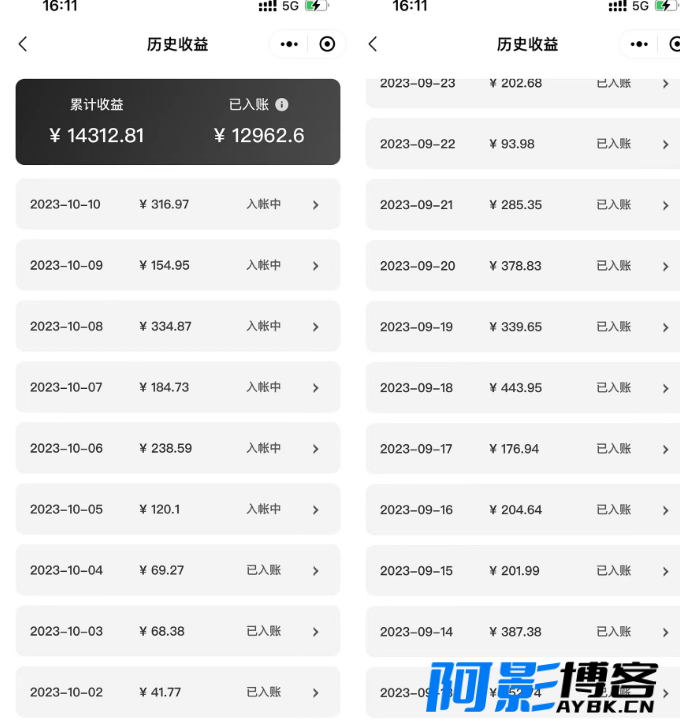Tap the battery charging icon on left status bar
This screenshot has height=723, width=680.
coord(317,6)
